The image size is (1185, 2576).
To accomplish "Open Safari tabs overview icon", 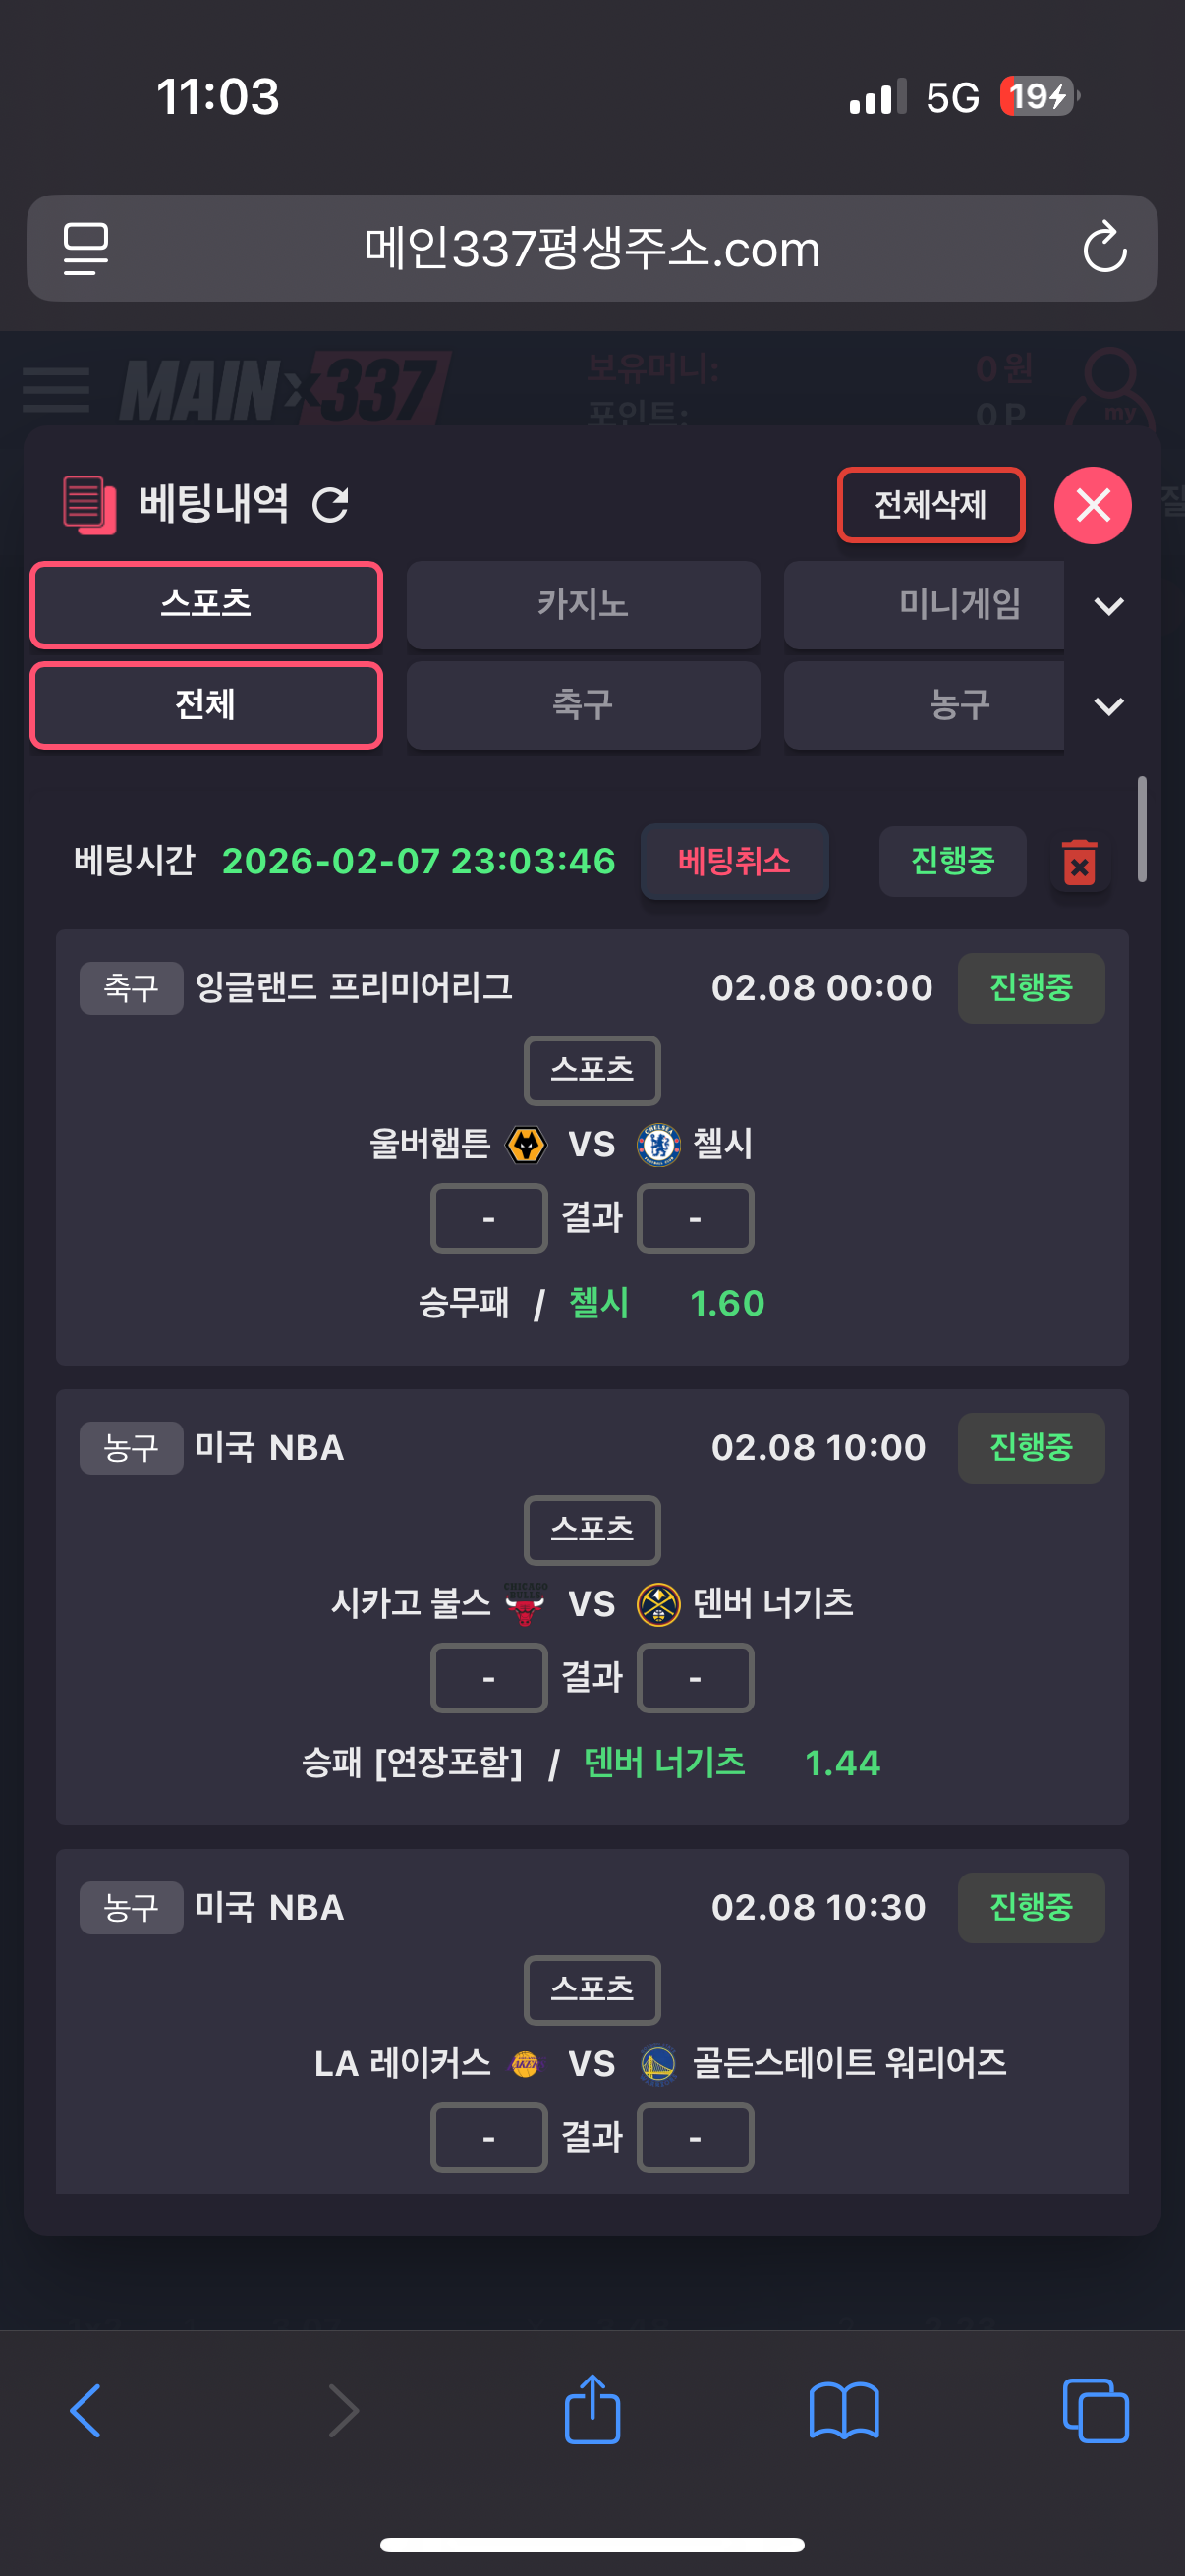I will (1095, 2410).
